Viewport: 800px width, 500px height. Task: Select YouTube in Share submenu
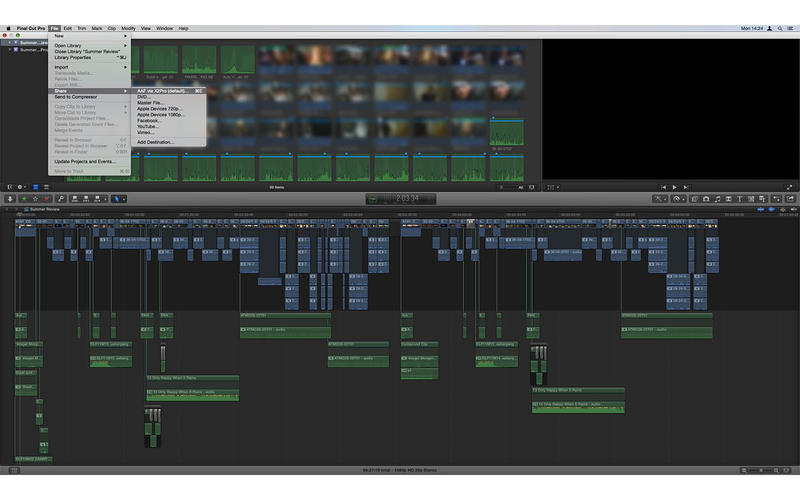point(148,126)
